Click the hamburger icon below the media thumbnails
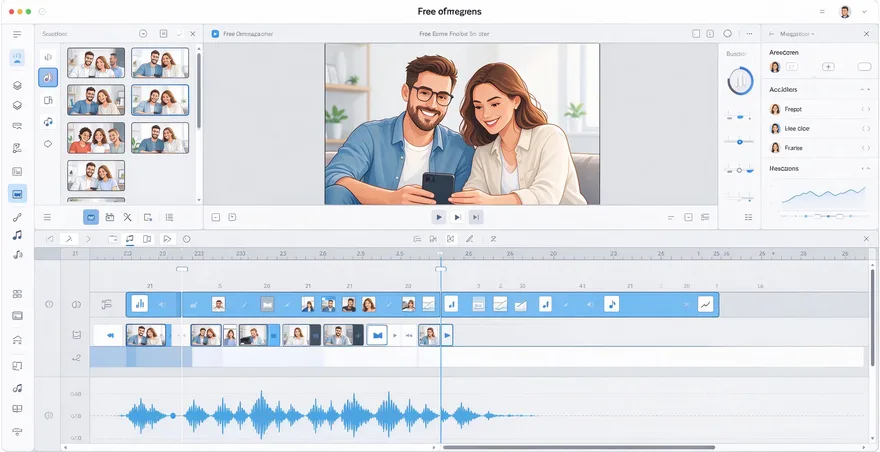 tap(47, 217)
